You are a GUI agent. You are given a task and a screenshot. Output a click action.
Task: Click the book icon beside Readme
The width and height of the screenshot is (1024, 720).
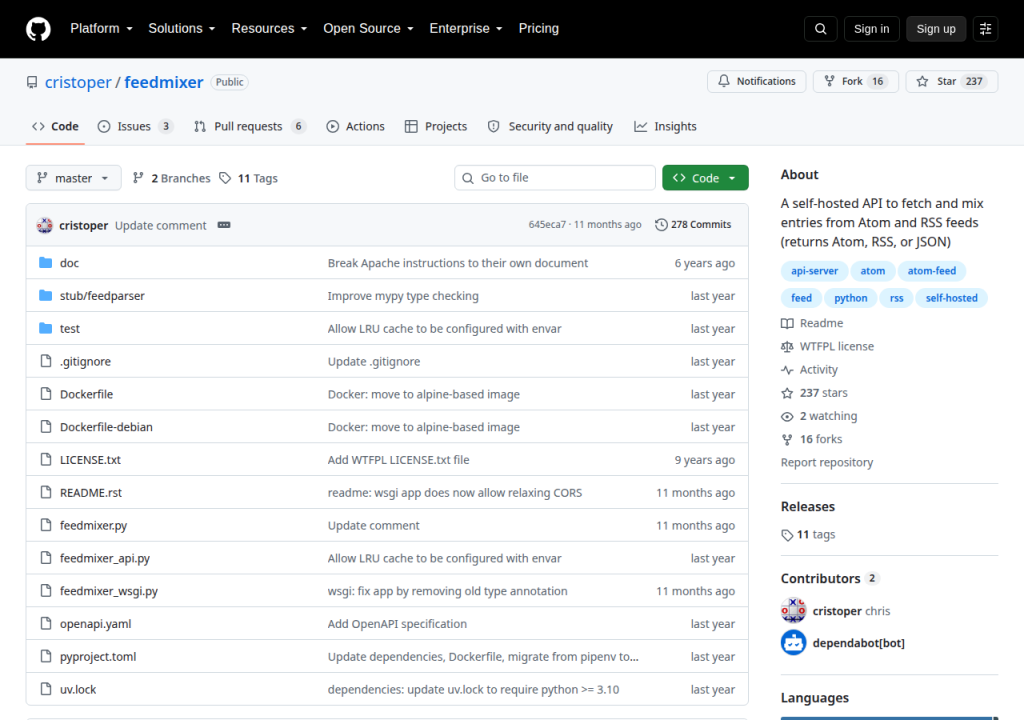pyautogui.click(x=787, y=323)
